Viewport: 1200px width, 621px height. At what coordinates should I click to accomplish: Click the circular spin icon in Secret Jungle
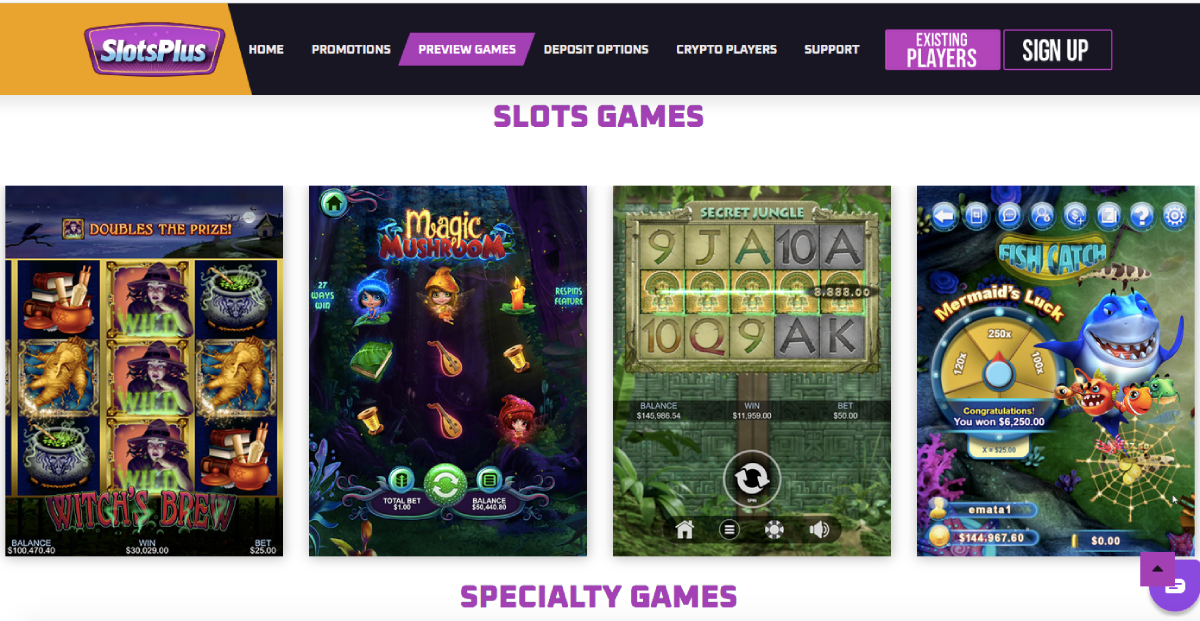751,478
